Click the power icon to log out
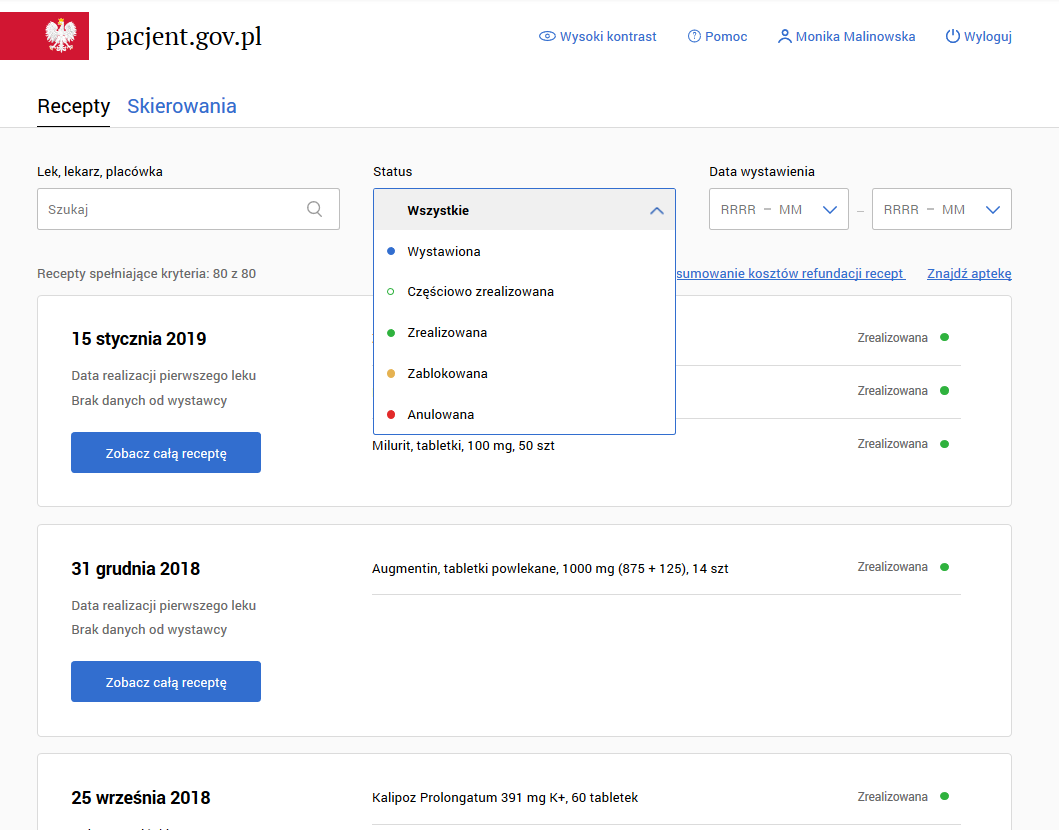The width and height of the screenshot is (1059, 830). tap(952, 37)
